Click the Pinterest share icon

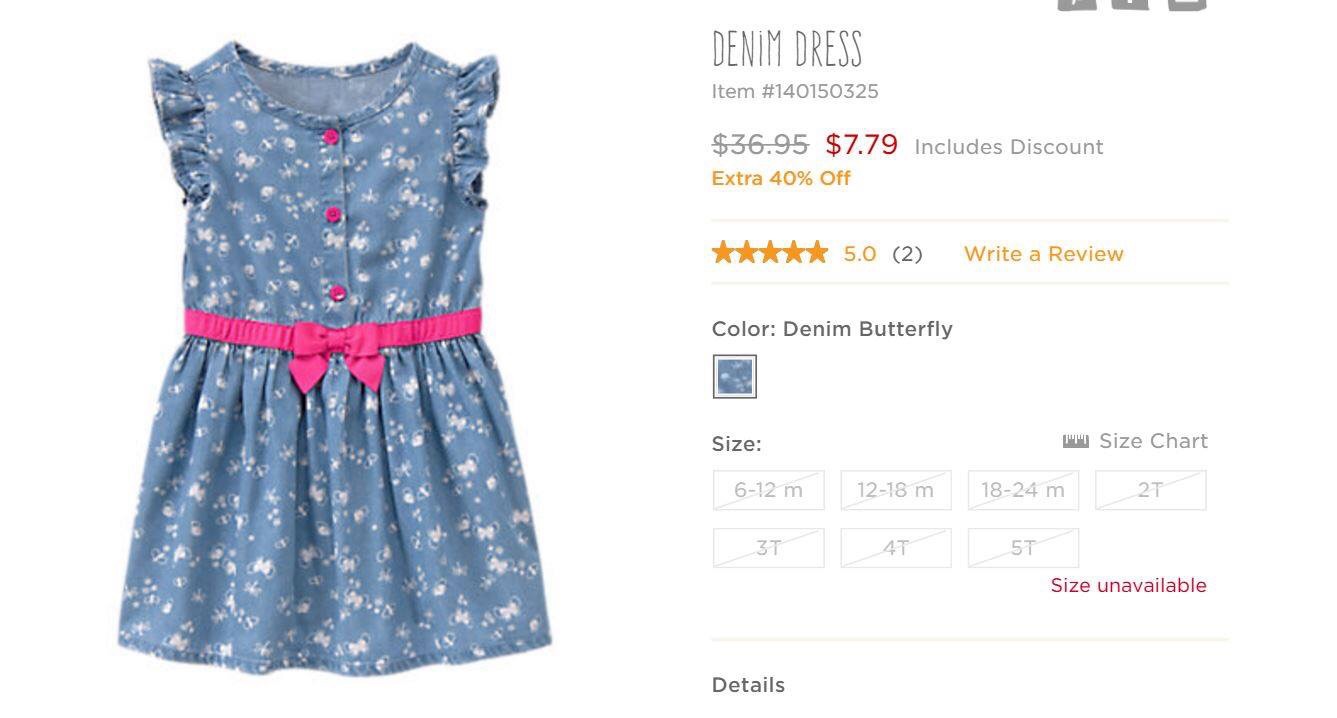[x=1077, y=3]
